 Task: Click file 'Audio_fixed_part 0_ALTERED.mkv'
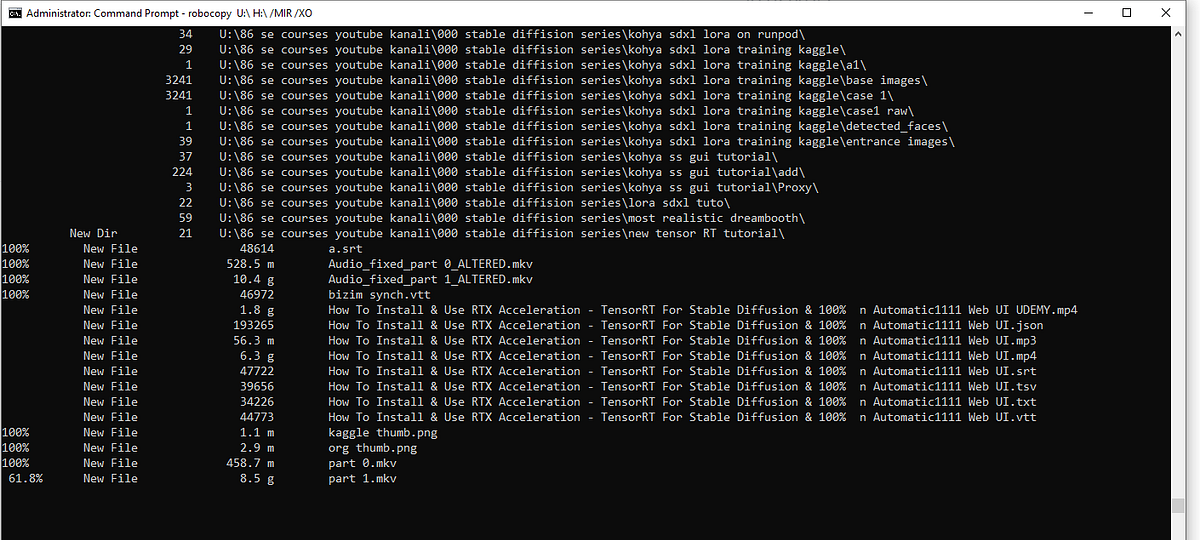click(431, 264)
